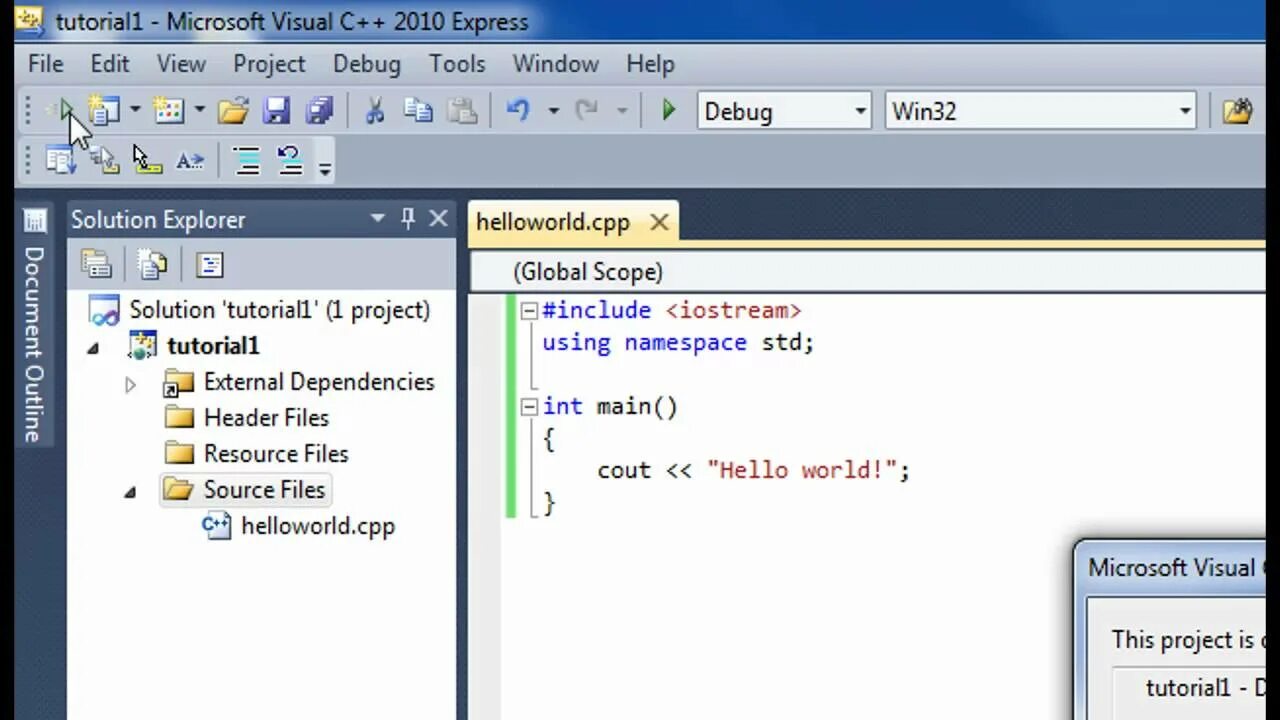Click the '#include <iostream>' code line
The width and height of the screenshot is (1280, 720).
click(671, 311)
